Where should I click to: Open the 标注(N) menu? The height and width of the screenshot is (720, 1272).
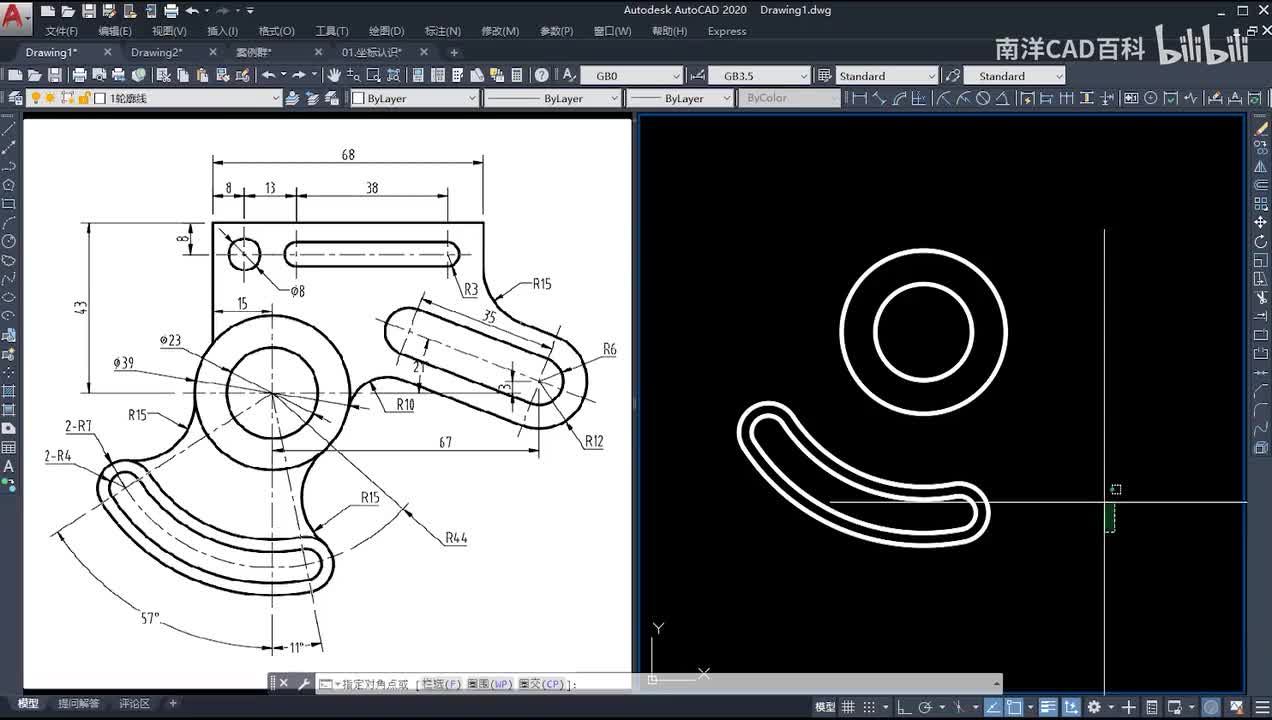tap(442, 31)
